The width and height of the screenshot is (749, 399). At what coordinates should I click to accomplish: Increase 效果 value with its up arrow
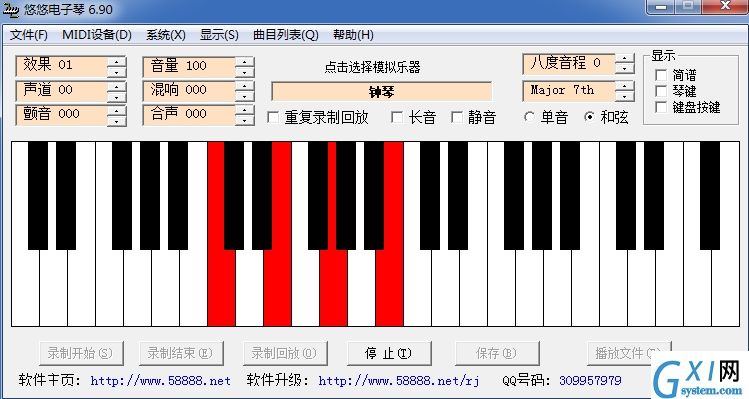pos(117,61)
